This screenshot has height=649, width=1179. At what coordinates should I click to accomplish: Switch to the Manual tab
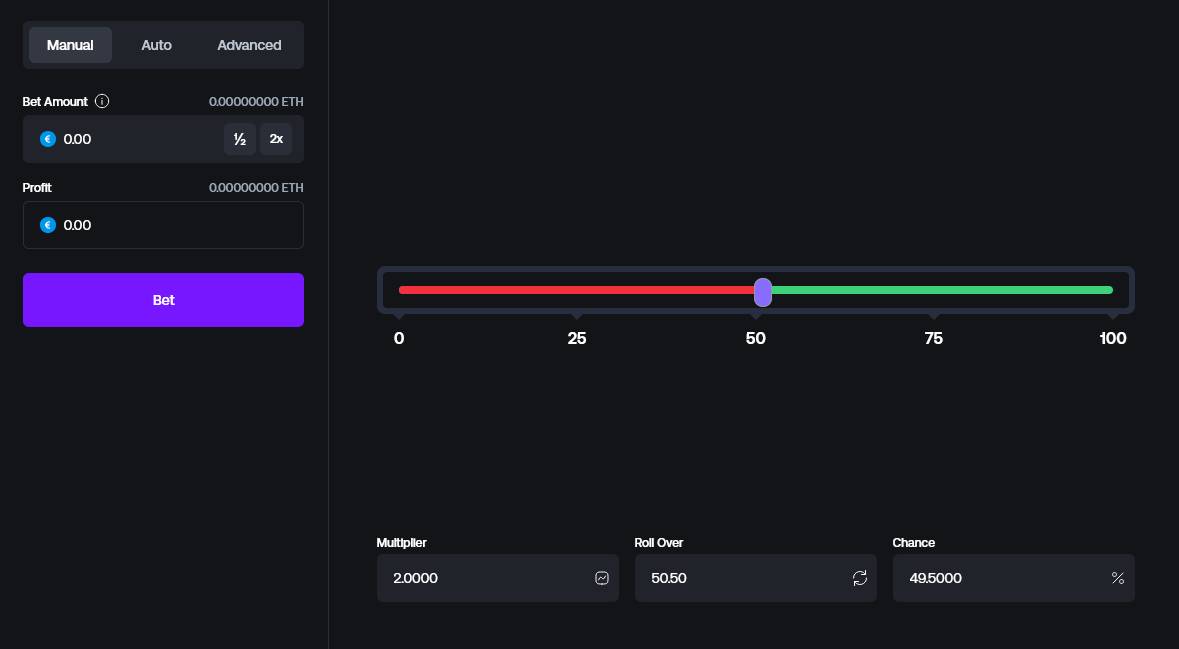[x=70, y=45]
